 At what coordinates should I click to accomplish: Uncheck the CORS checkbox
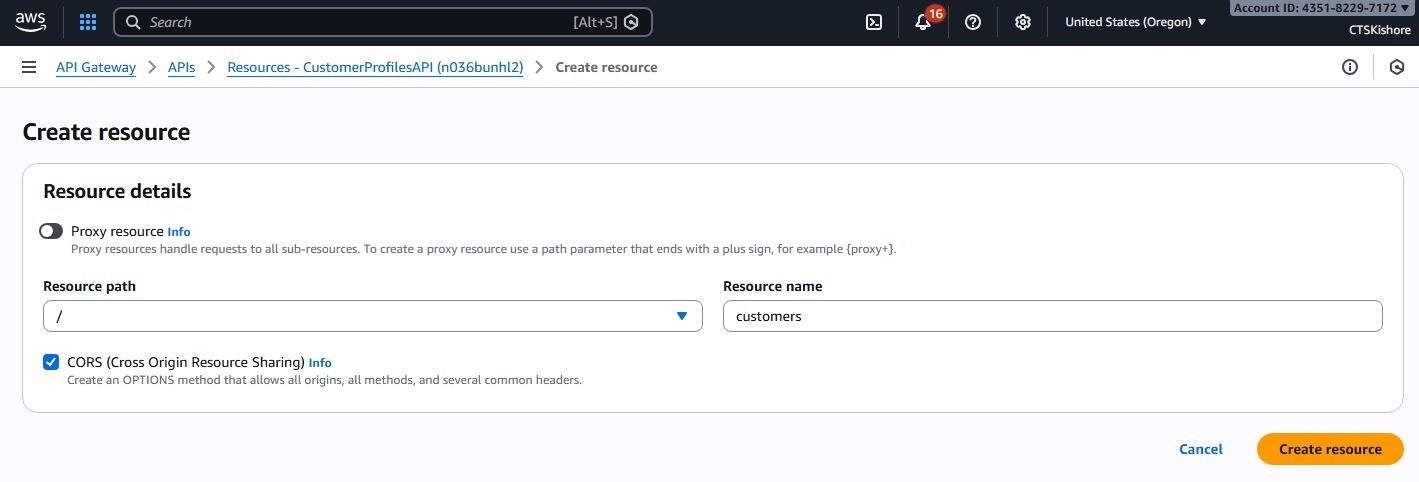(51, 362)
